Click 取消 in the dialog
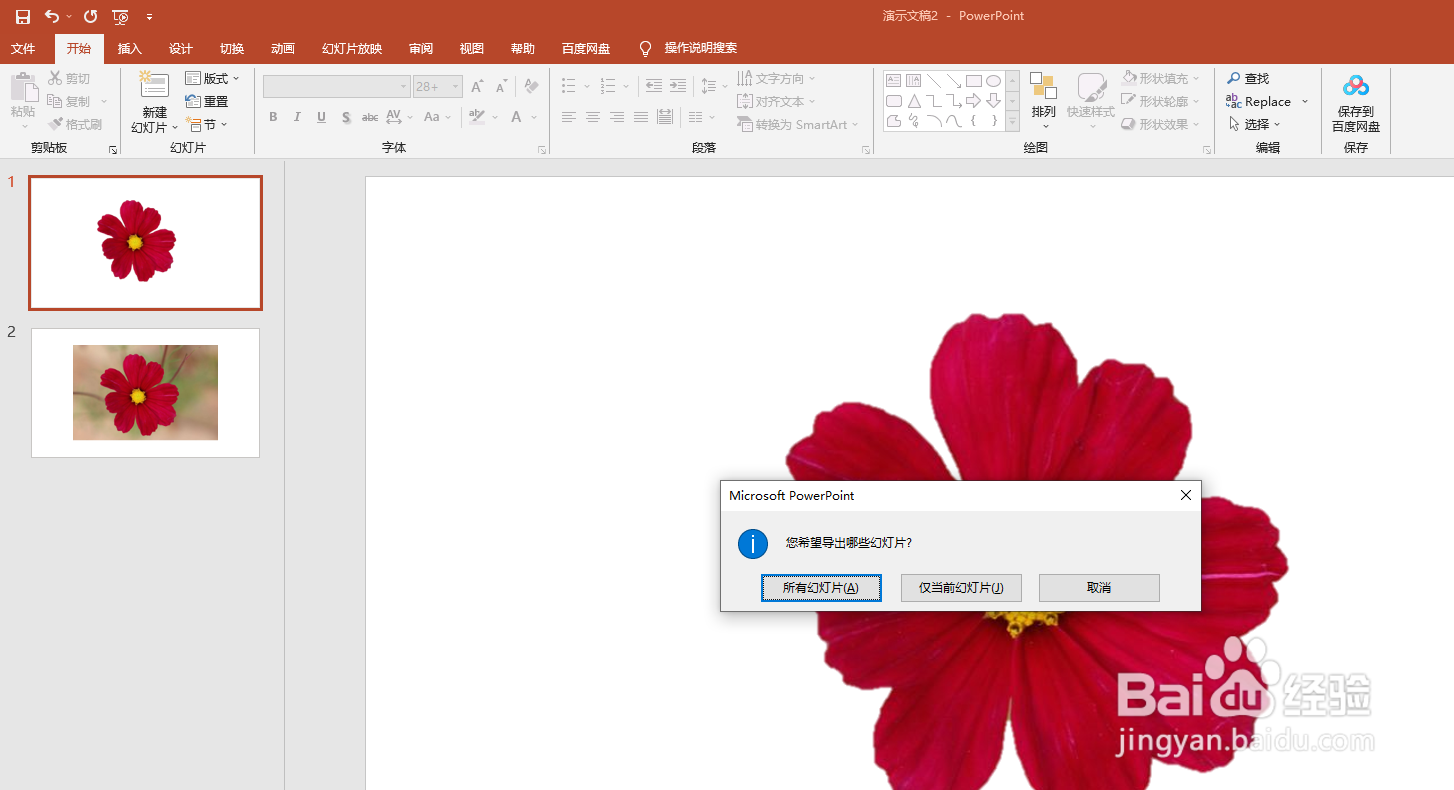 [1099, 588]
